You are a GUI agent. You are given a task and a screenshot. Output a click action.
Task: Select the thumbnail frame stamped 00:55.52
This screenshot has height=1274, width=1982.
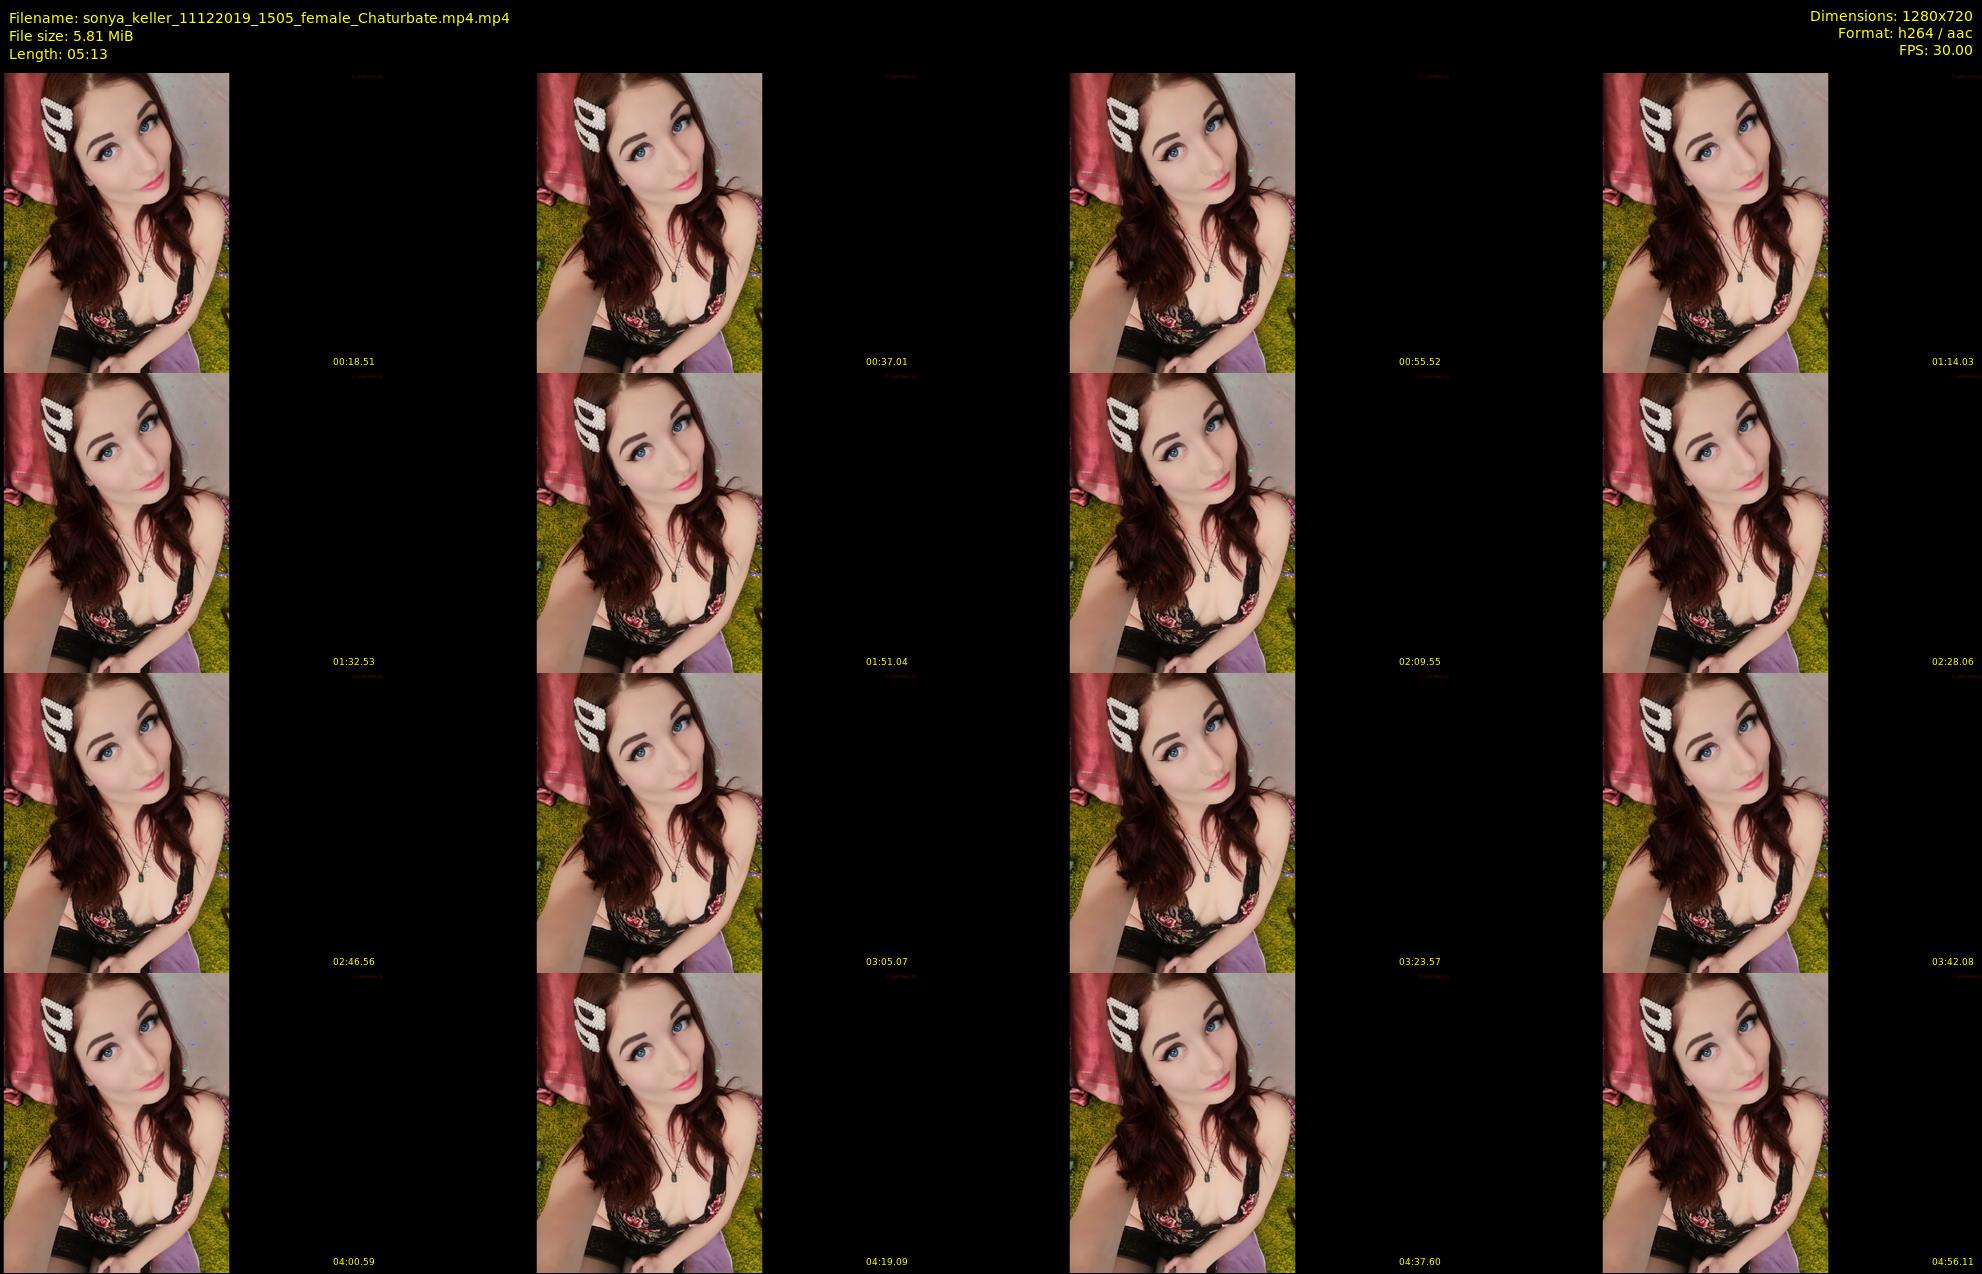[x=1182, y=222]
